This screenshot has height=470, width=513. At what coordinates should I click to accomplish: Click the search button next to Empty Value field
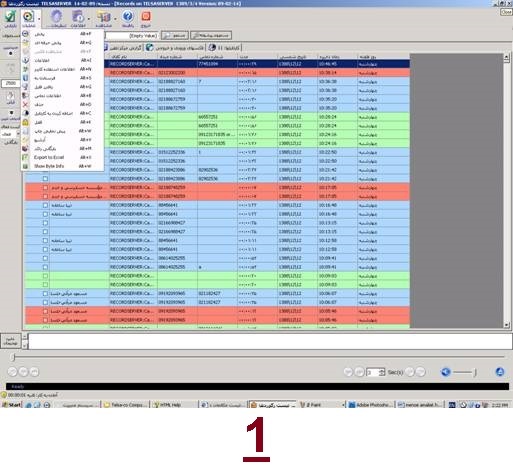175,35
